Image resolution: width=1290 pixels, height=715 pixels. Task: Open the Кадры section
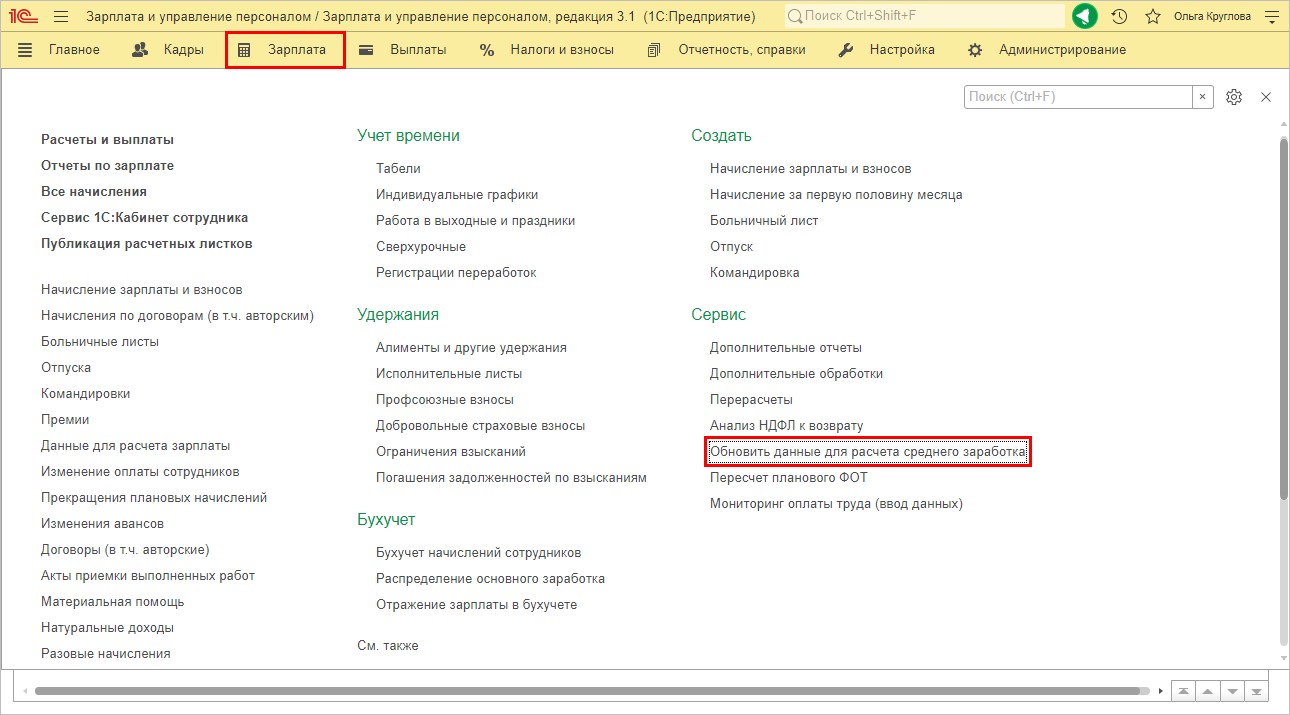coord(184,50)
